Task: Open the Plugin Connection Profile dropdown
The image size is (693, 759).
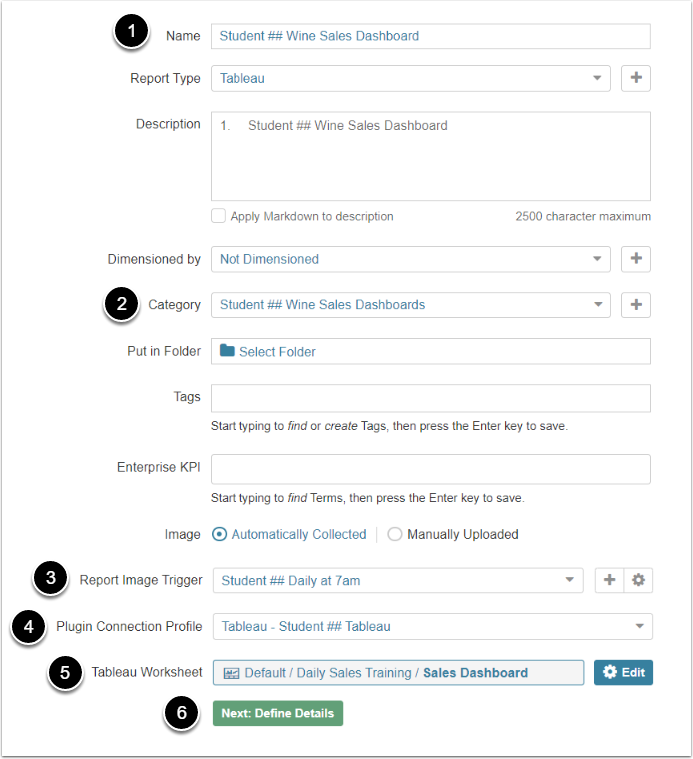Action: (x=432, y=627)
